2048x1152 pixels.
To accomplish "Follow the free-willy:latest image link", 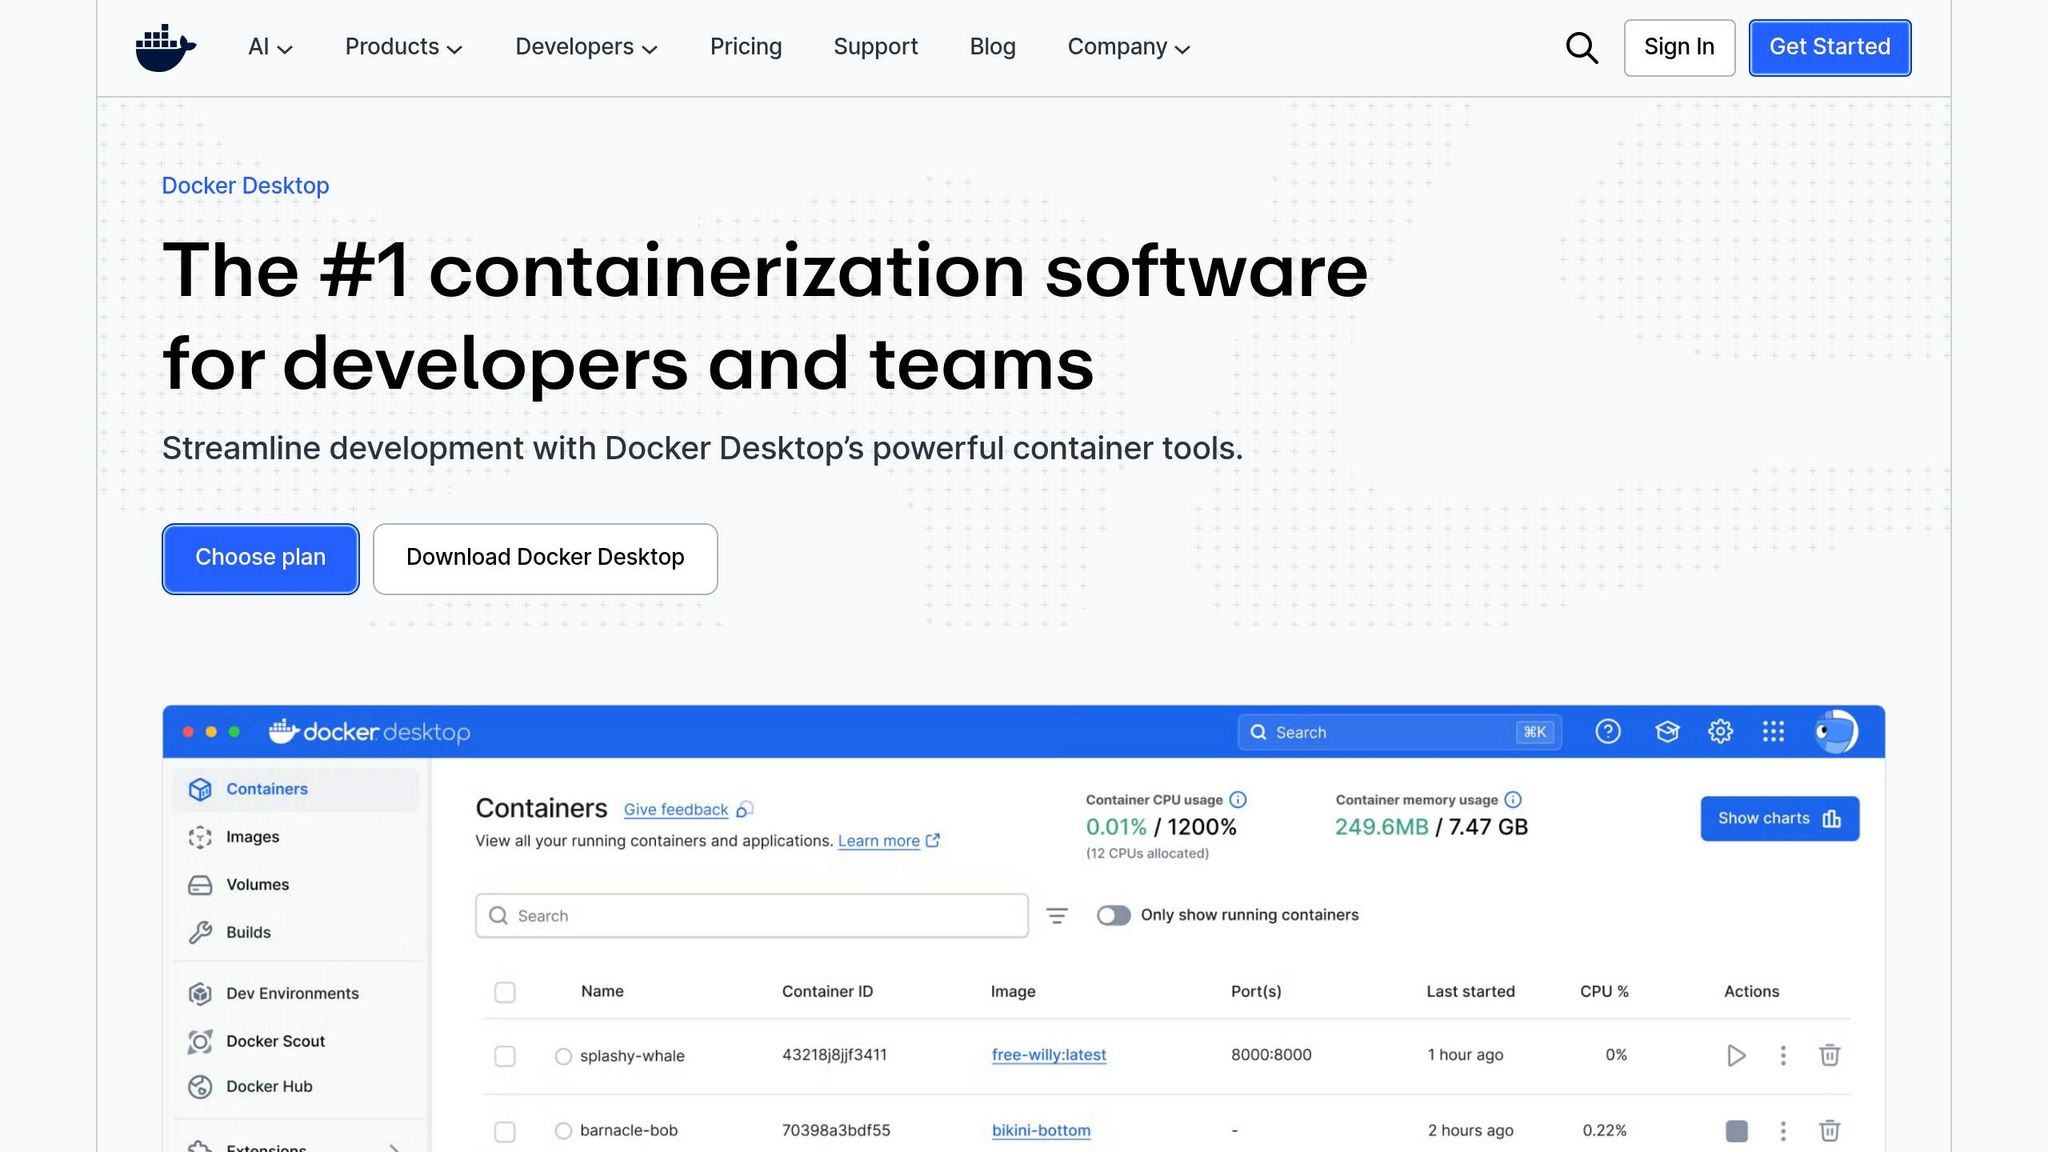I will 1048,1055.
